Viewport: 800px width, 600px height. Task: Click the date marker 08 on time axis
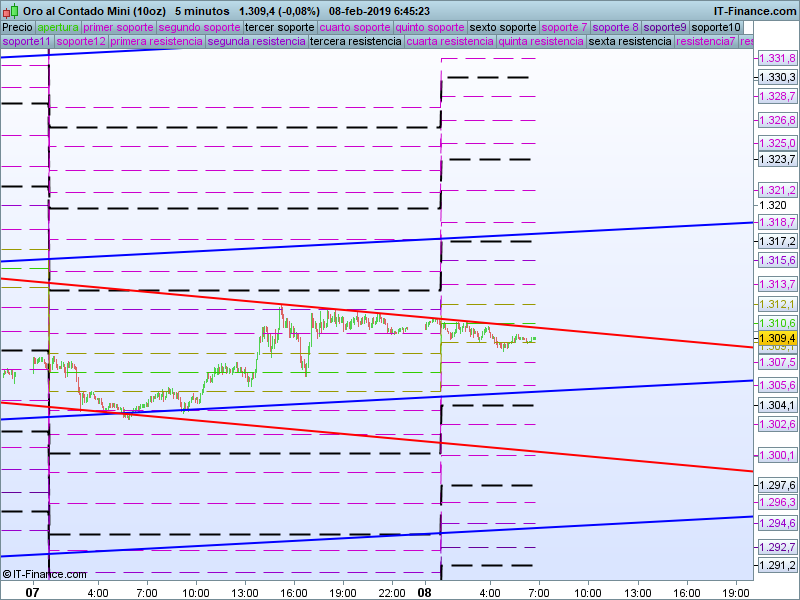(424, 593)
